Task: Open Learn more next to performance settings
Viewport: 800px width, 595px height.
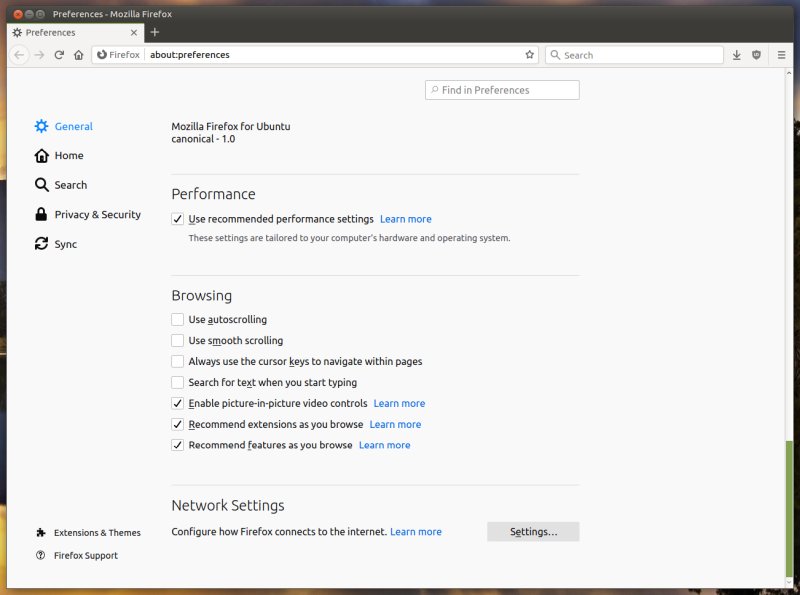Action: tap(406, 218)
